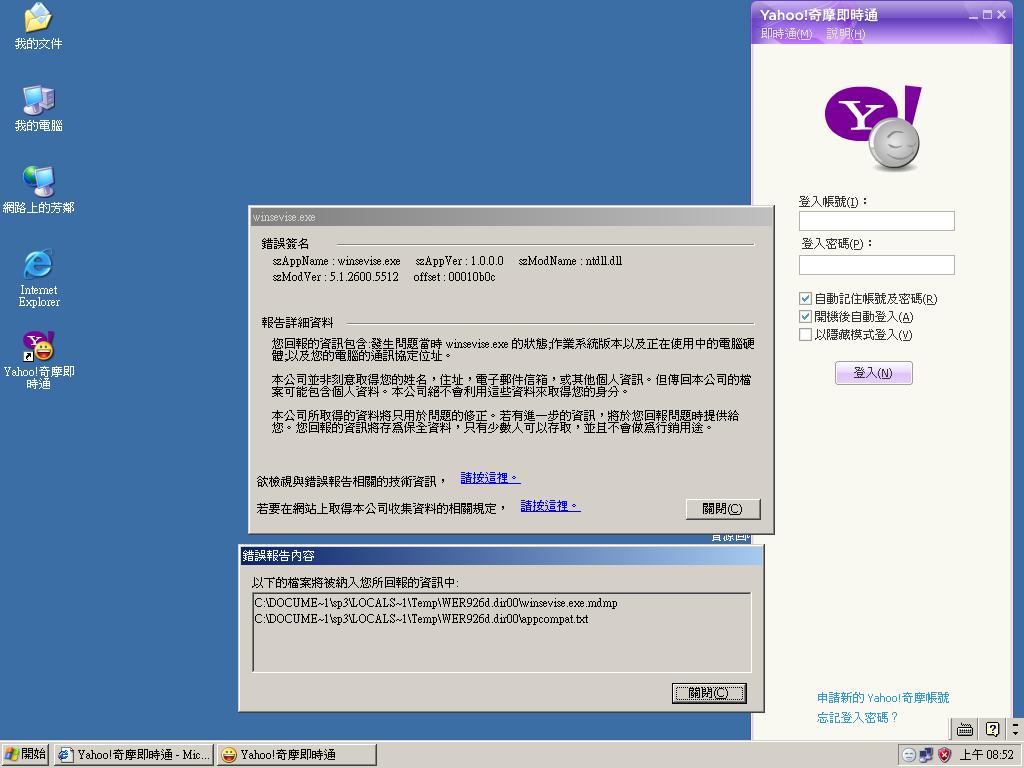This screenshot has width=1024, height=768.
Task: Click 請按這裡 link for technical information
Action: (490, 478)
